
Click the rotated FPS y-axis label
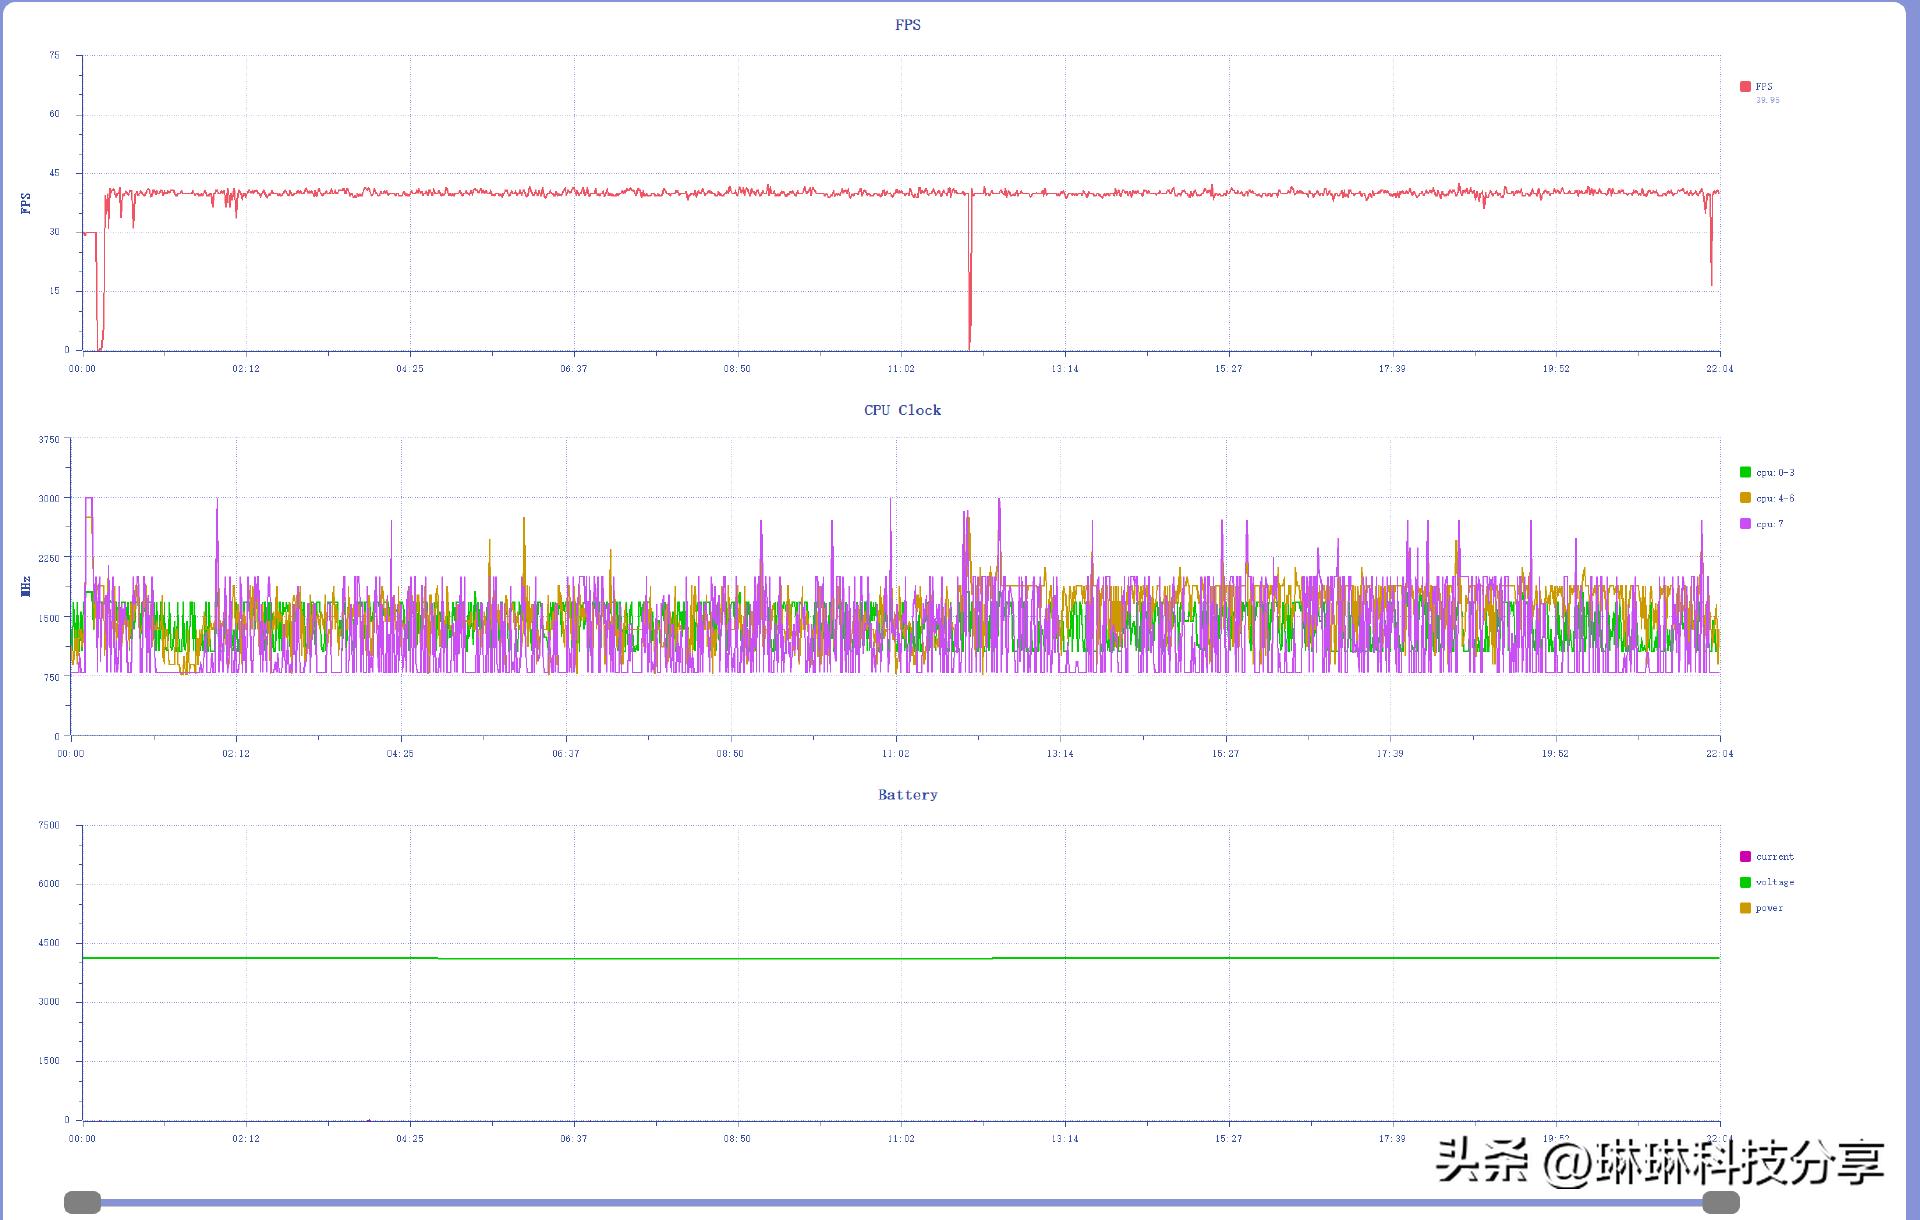[26, 203]
